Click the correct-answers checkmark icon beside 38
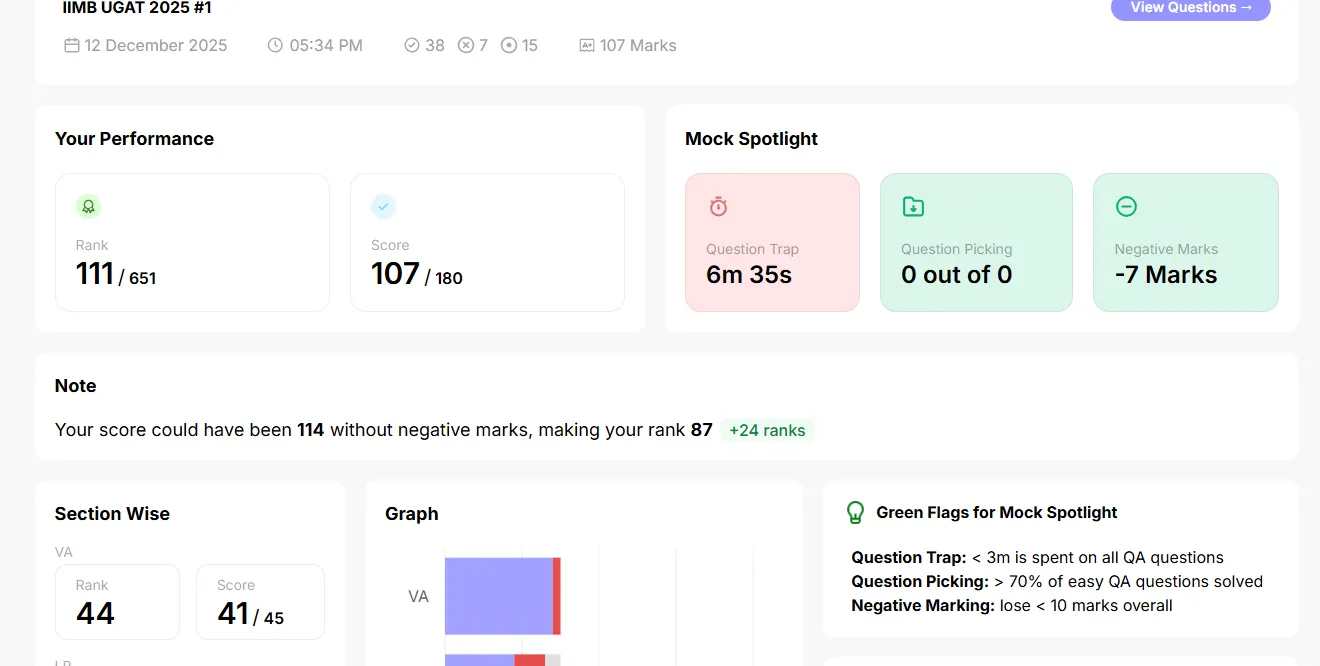This screenshot has width=1320, height=666. coord(411,45)
